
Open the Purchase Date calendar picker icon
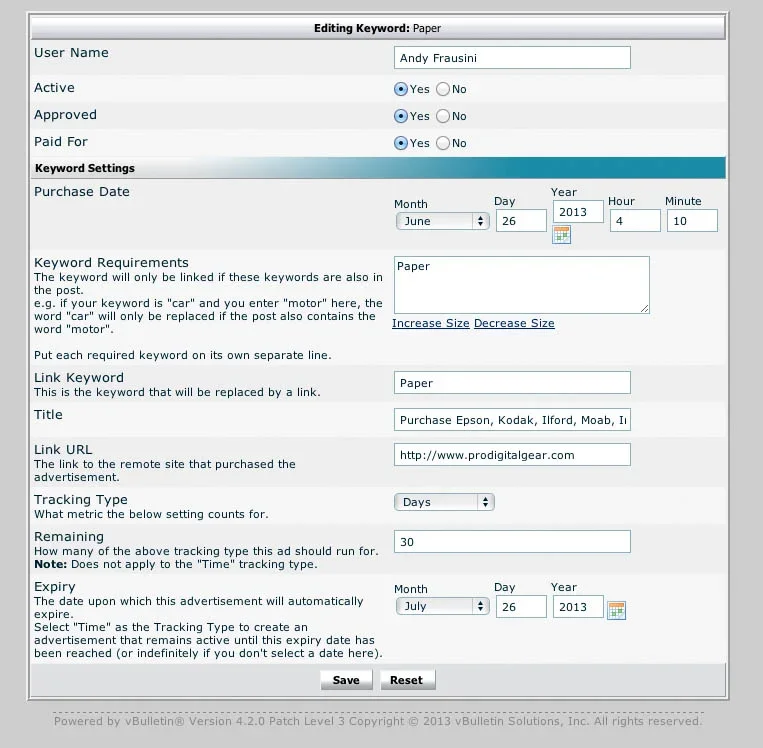coord(562,235)
